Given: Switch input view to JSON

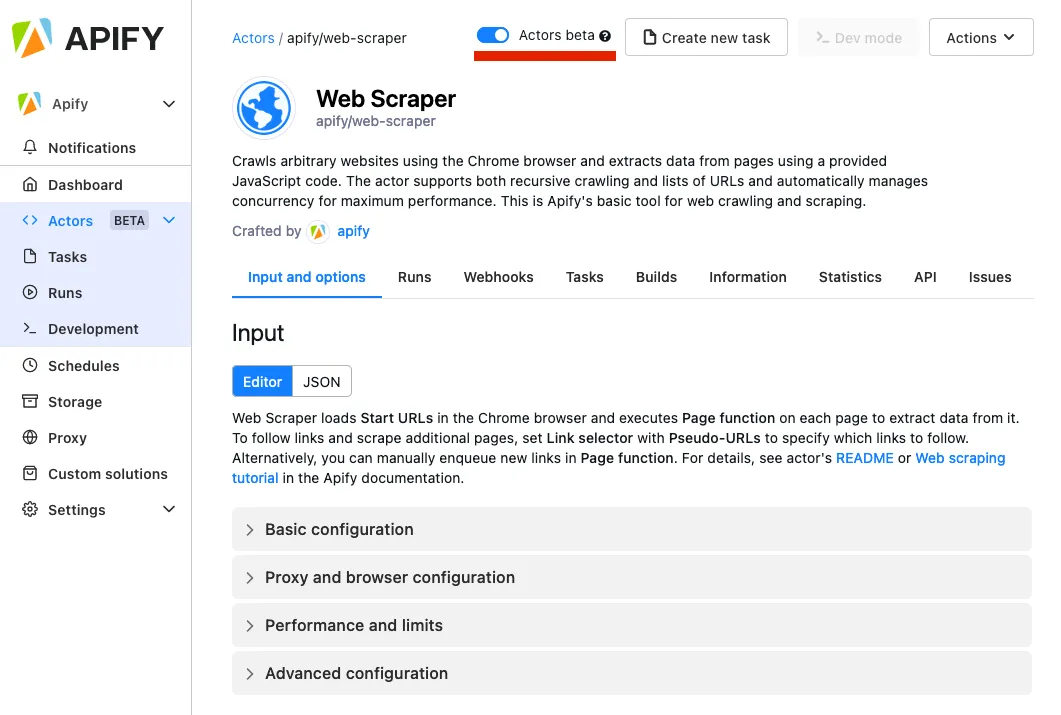Looking at the screenshot, I should pyautogui.click(x=321, y=382).
